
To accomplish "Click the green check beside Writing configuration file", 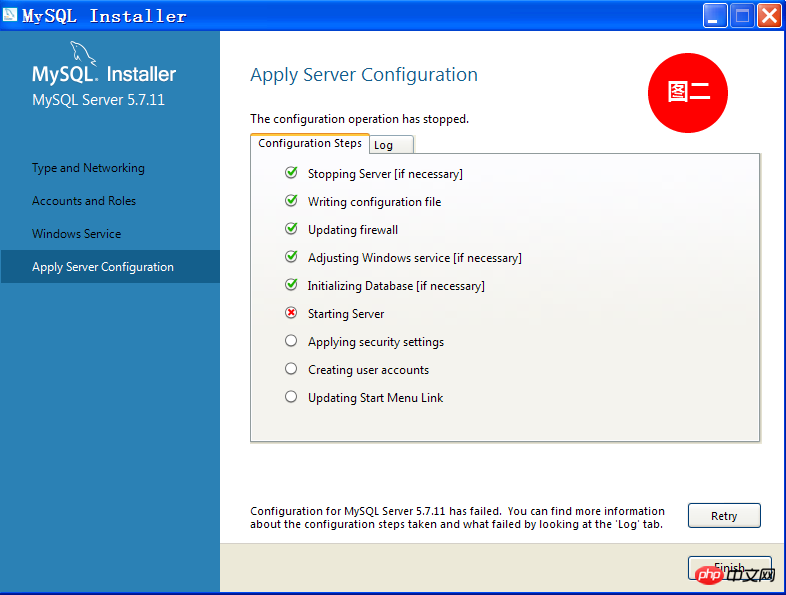I will point(291,201).
